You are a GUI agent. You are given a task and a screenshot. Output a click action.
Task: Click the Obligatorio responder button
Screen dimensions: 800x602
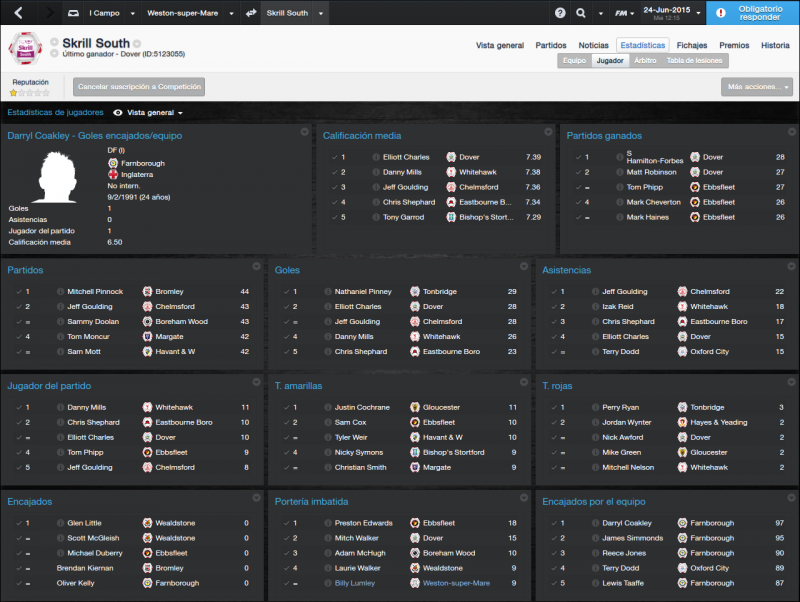(x=753, y=13)
